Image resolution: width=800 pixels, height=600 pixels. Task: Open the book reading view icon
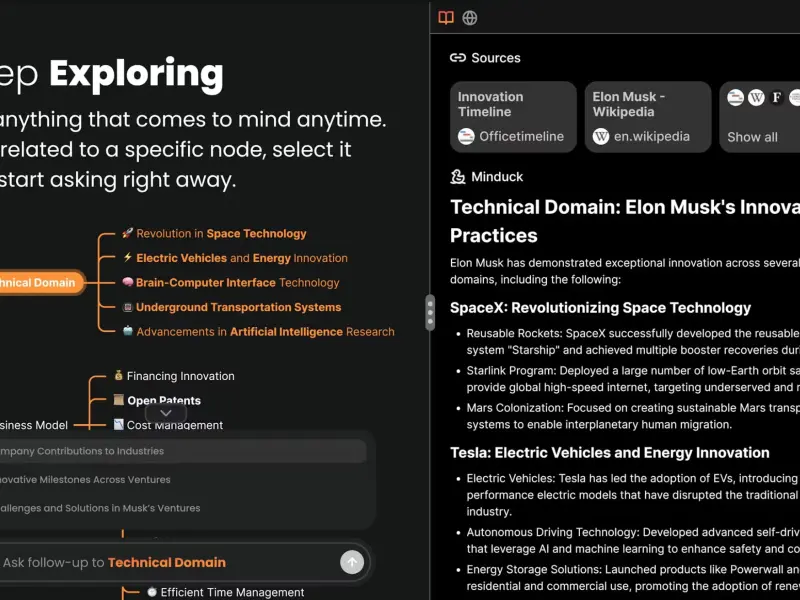446,18
